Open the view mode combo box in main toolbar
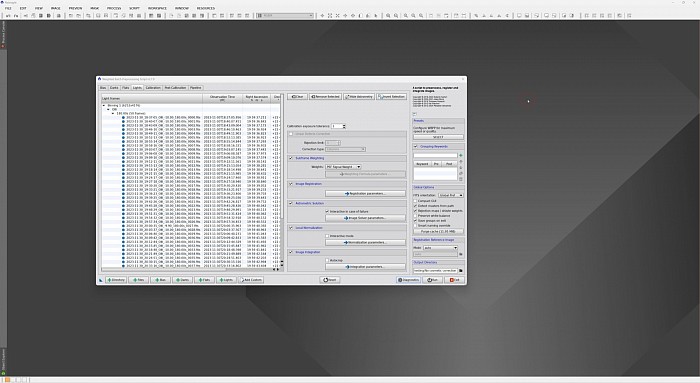The height and width of the screenshot is (383, 700). (x=285, y=16)
